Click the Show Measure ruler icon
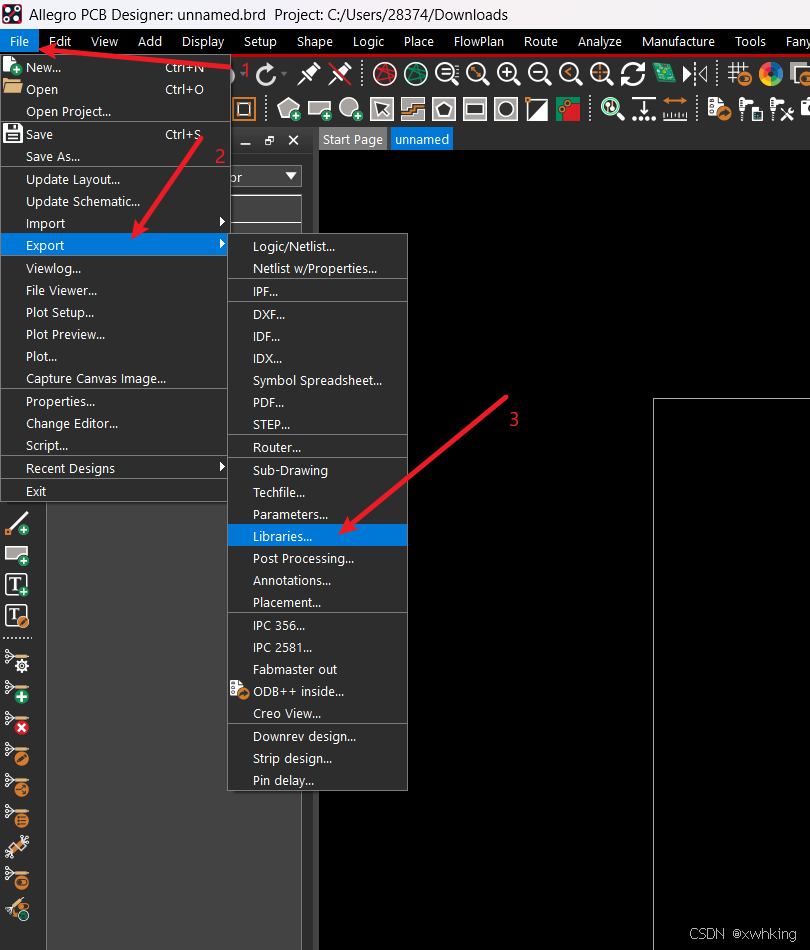 (675, 110)
